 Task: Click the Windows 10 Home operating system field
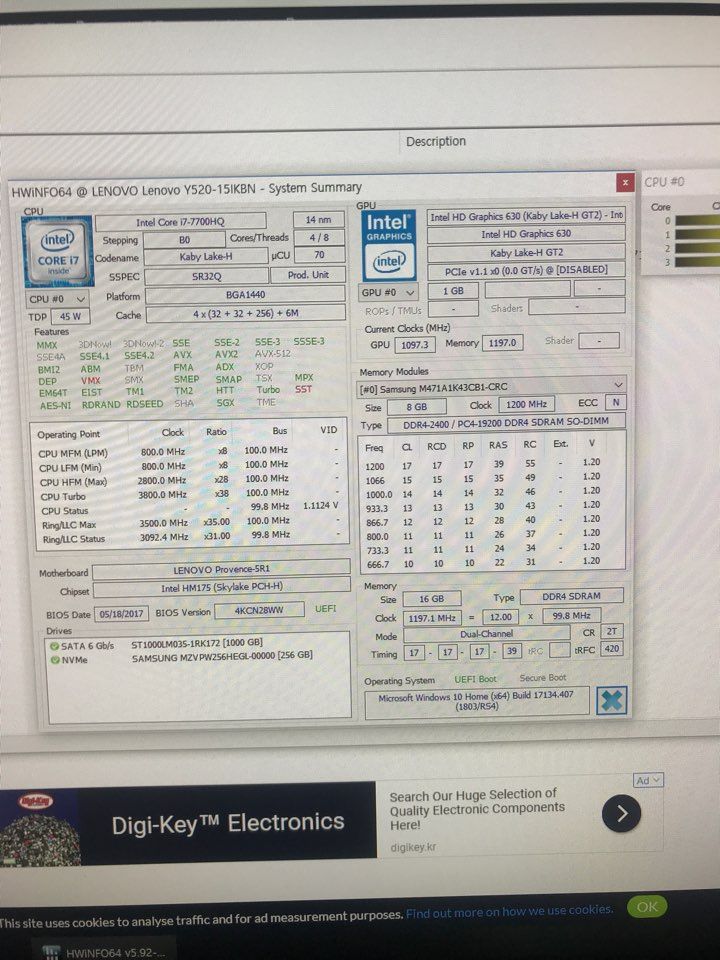[476, 702]
